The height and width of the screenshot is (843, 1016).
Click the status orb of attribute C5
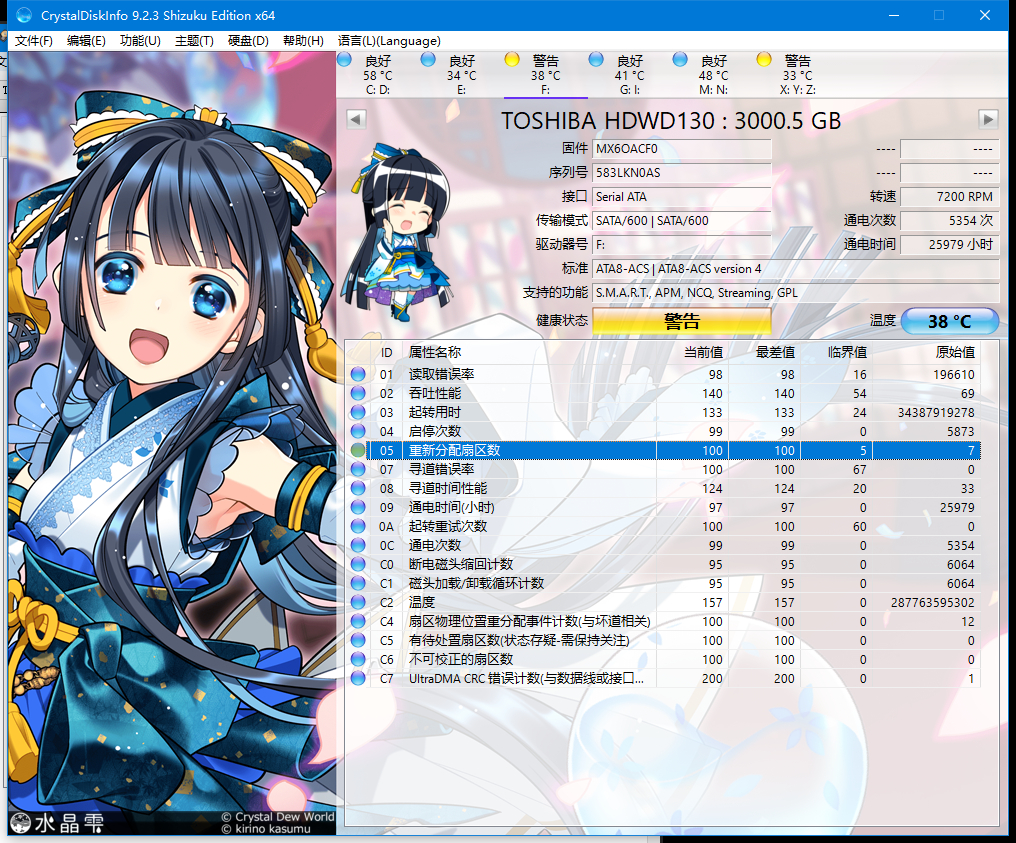click(358, 640)
